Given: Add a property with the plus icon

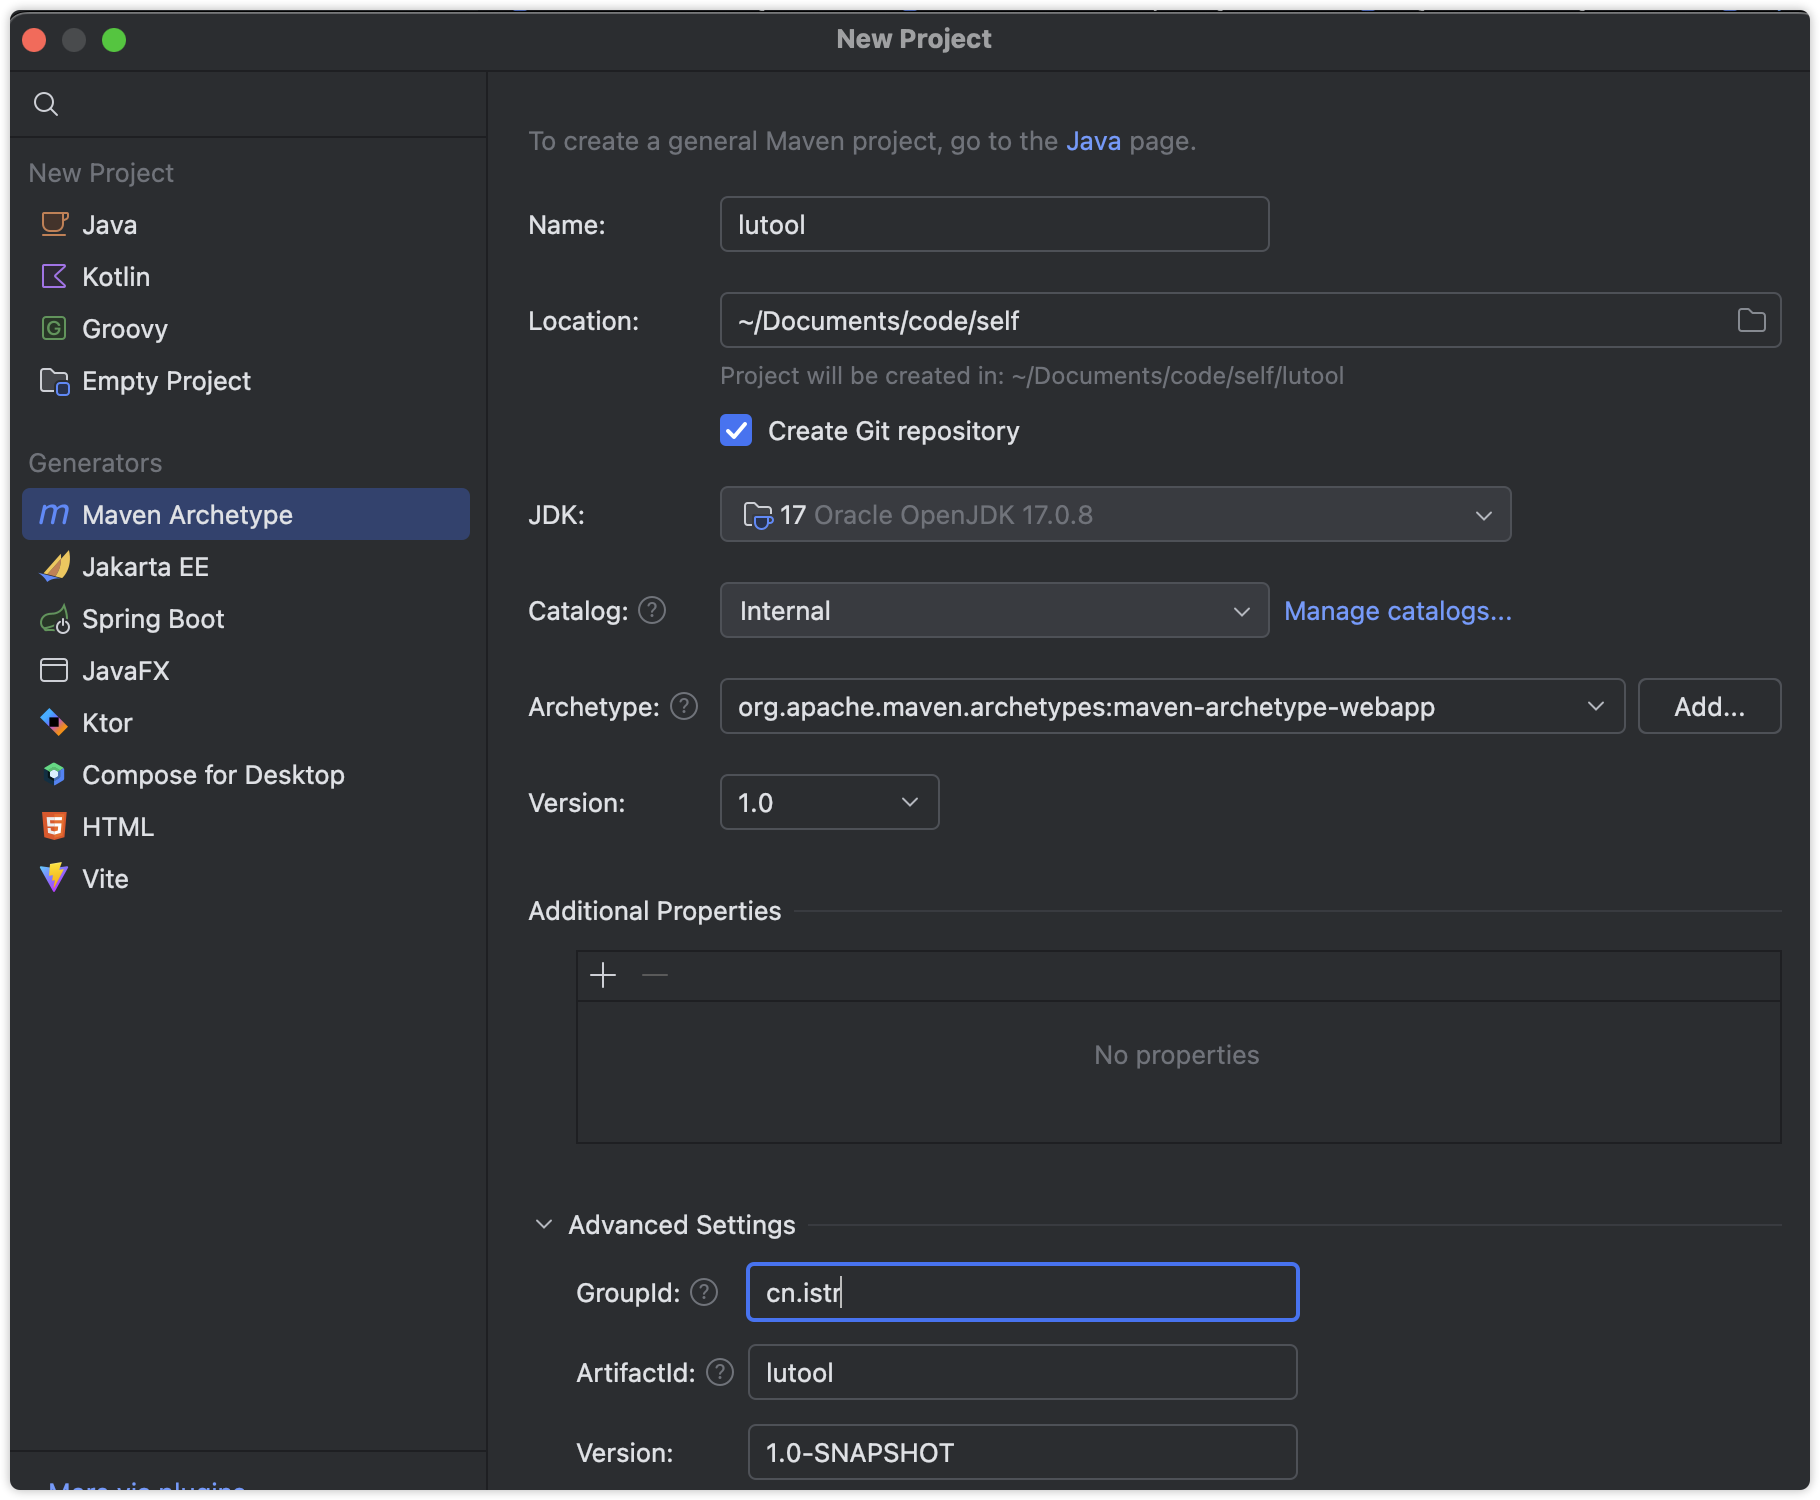Looking at the screenshot, I should pyautogui.click(x=603, y=975).
